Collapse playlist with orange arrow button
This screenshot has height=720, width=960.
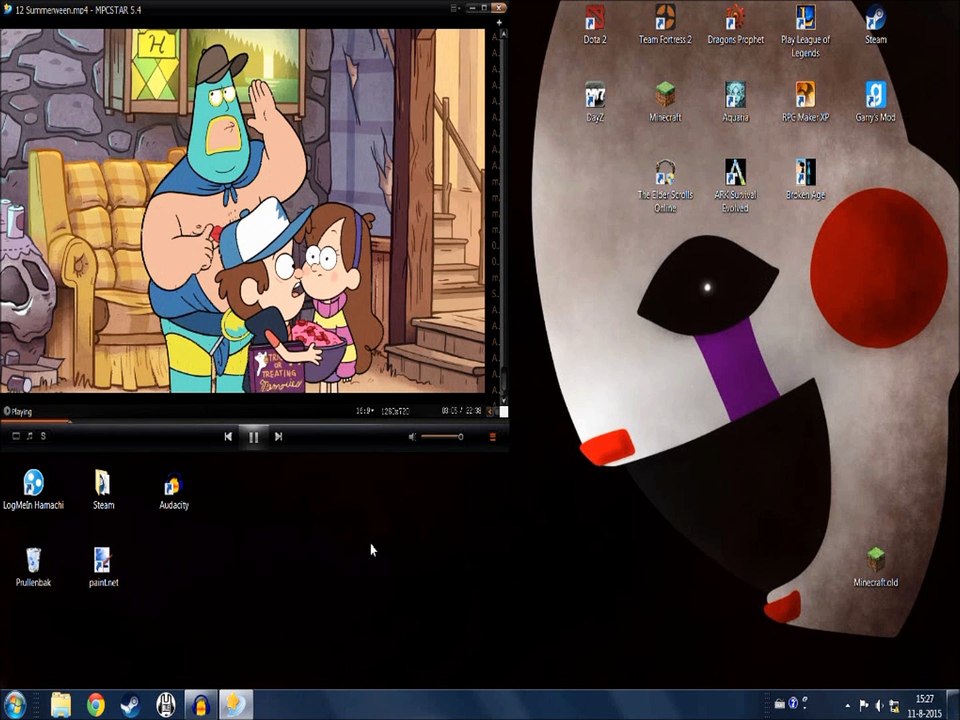click(490, 411)
